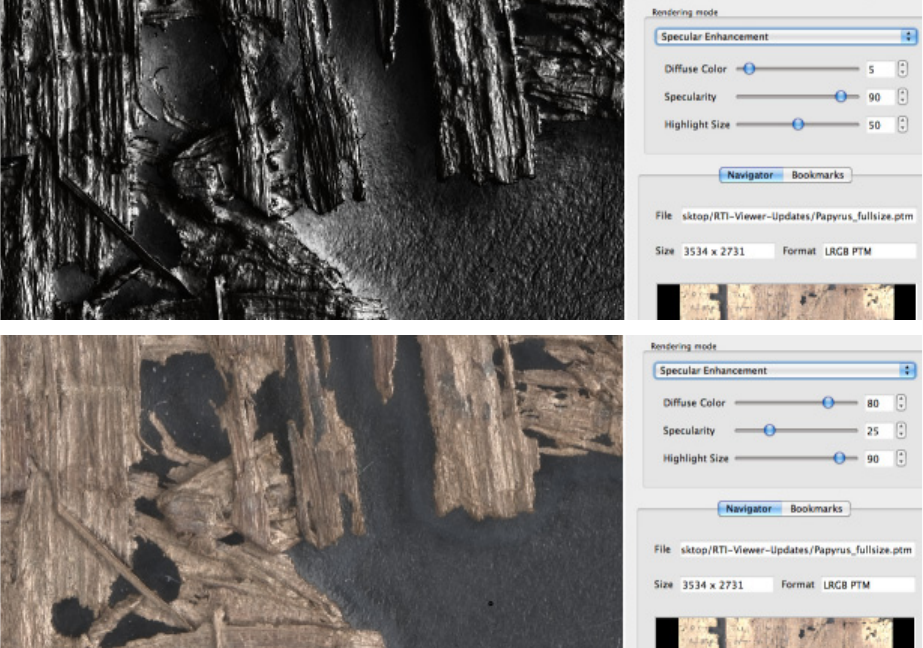923x648 pixels.
Task: Click Size field 3534 x 2731 in top panel
Action: click(728, 251)
